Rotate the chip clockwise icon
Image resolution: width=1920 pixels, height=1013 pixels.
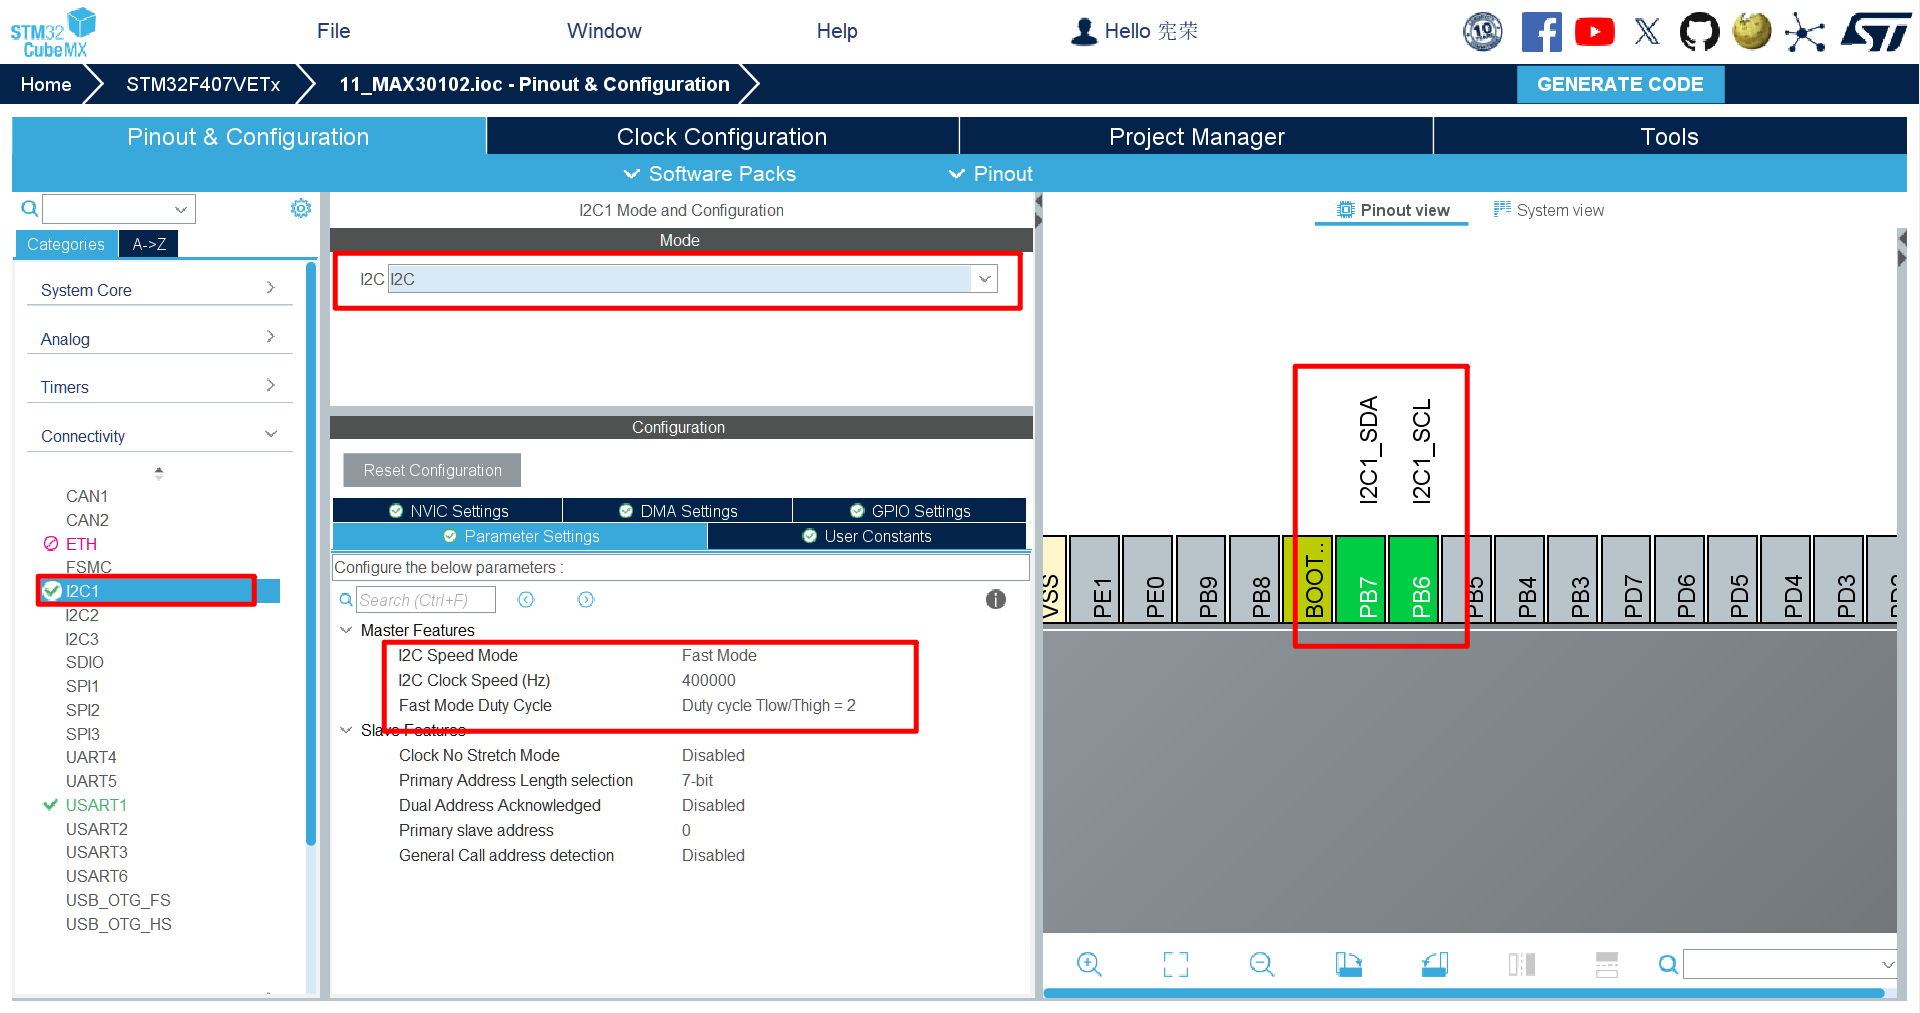(x=1349, y=964)
